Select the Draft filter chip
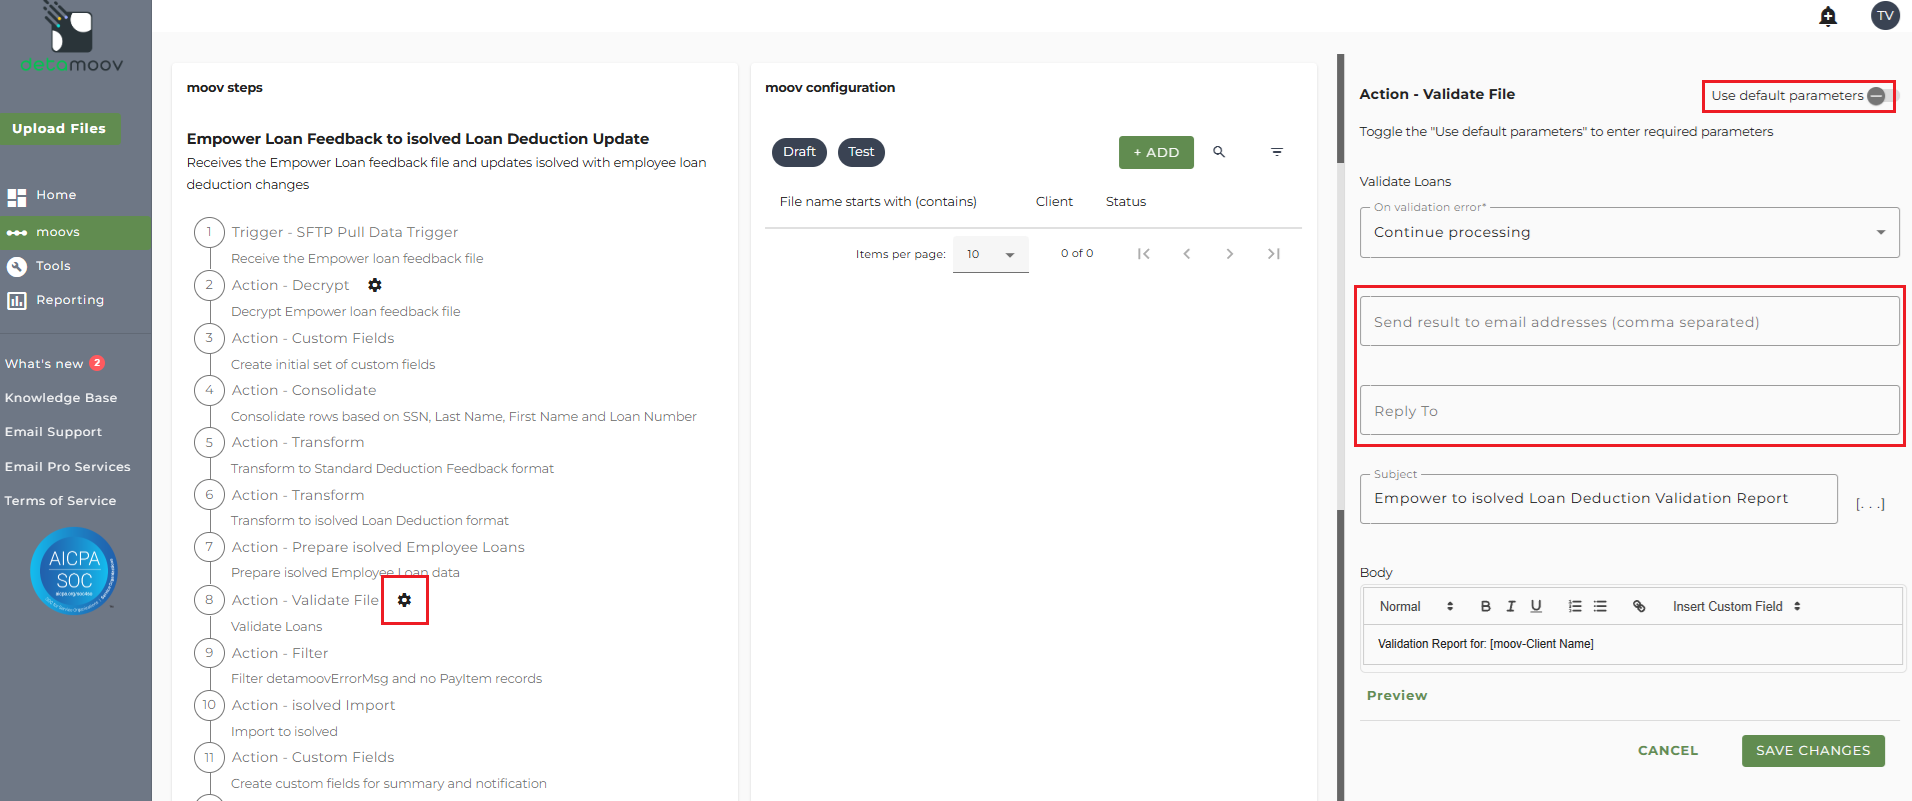 coord(799,152)
